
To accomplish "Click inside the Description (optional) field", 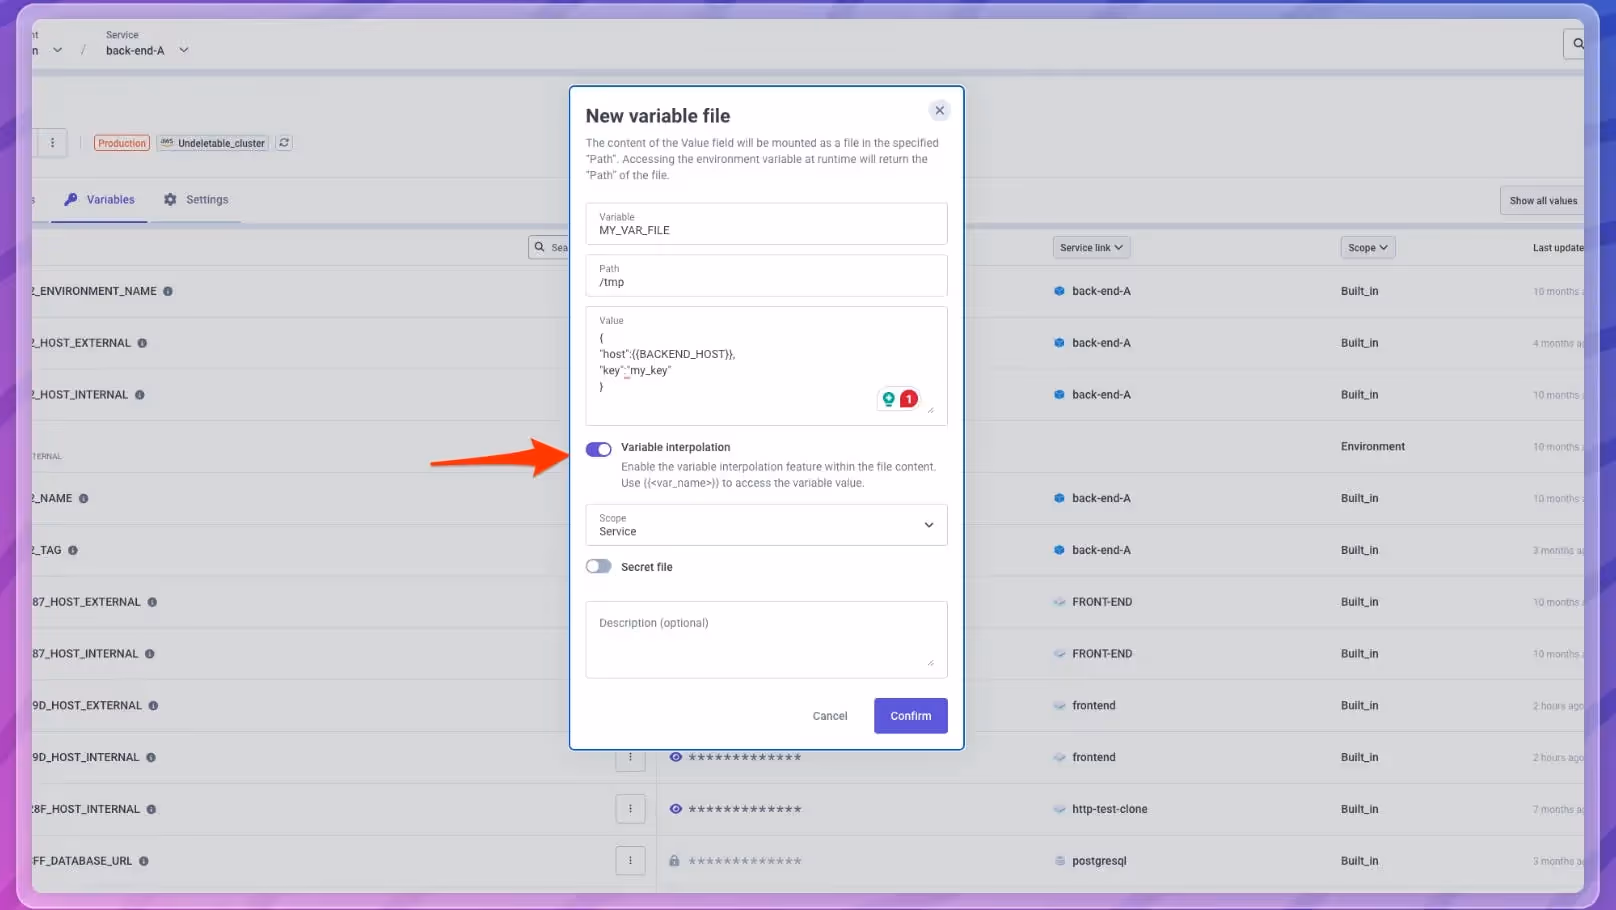I will 765,639.
